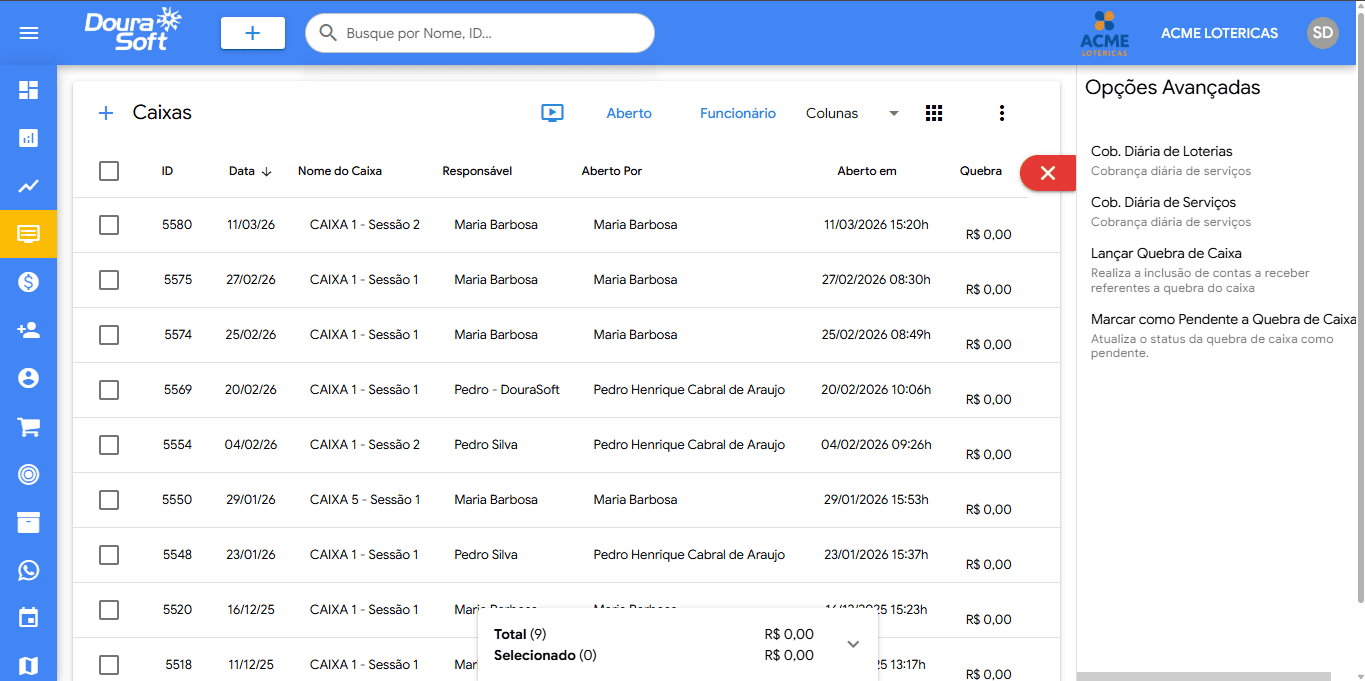Check the row with ID 5569
This screenshot has width=1365, height=681.
tap(109, 390)
